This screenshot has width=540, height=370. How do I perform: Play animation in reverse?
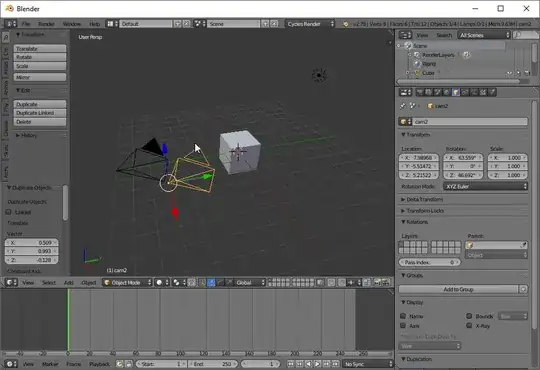(x=309, y=364)
